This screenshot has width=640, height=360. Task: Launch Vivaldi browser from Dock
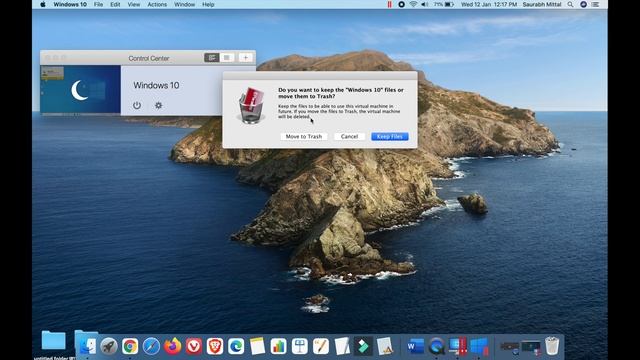[x=193, y=346]
